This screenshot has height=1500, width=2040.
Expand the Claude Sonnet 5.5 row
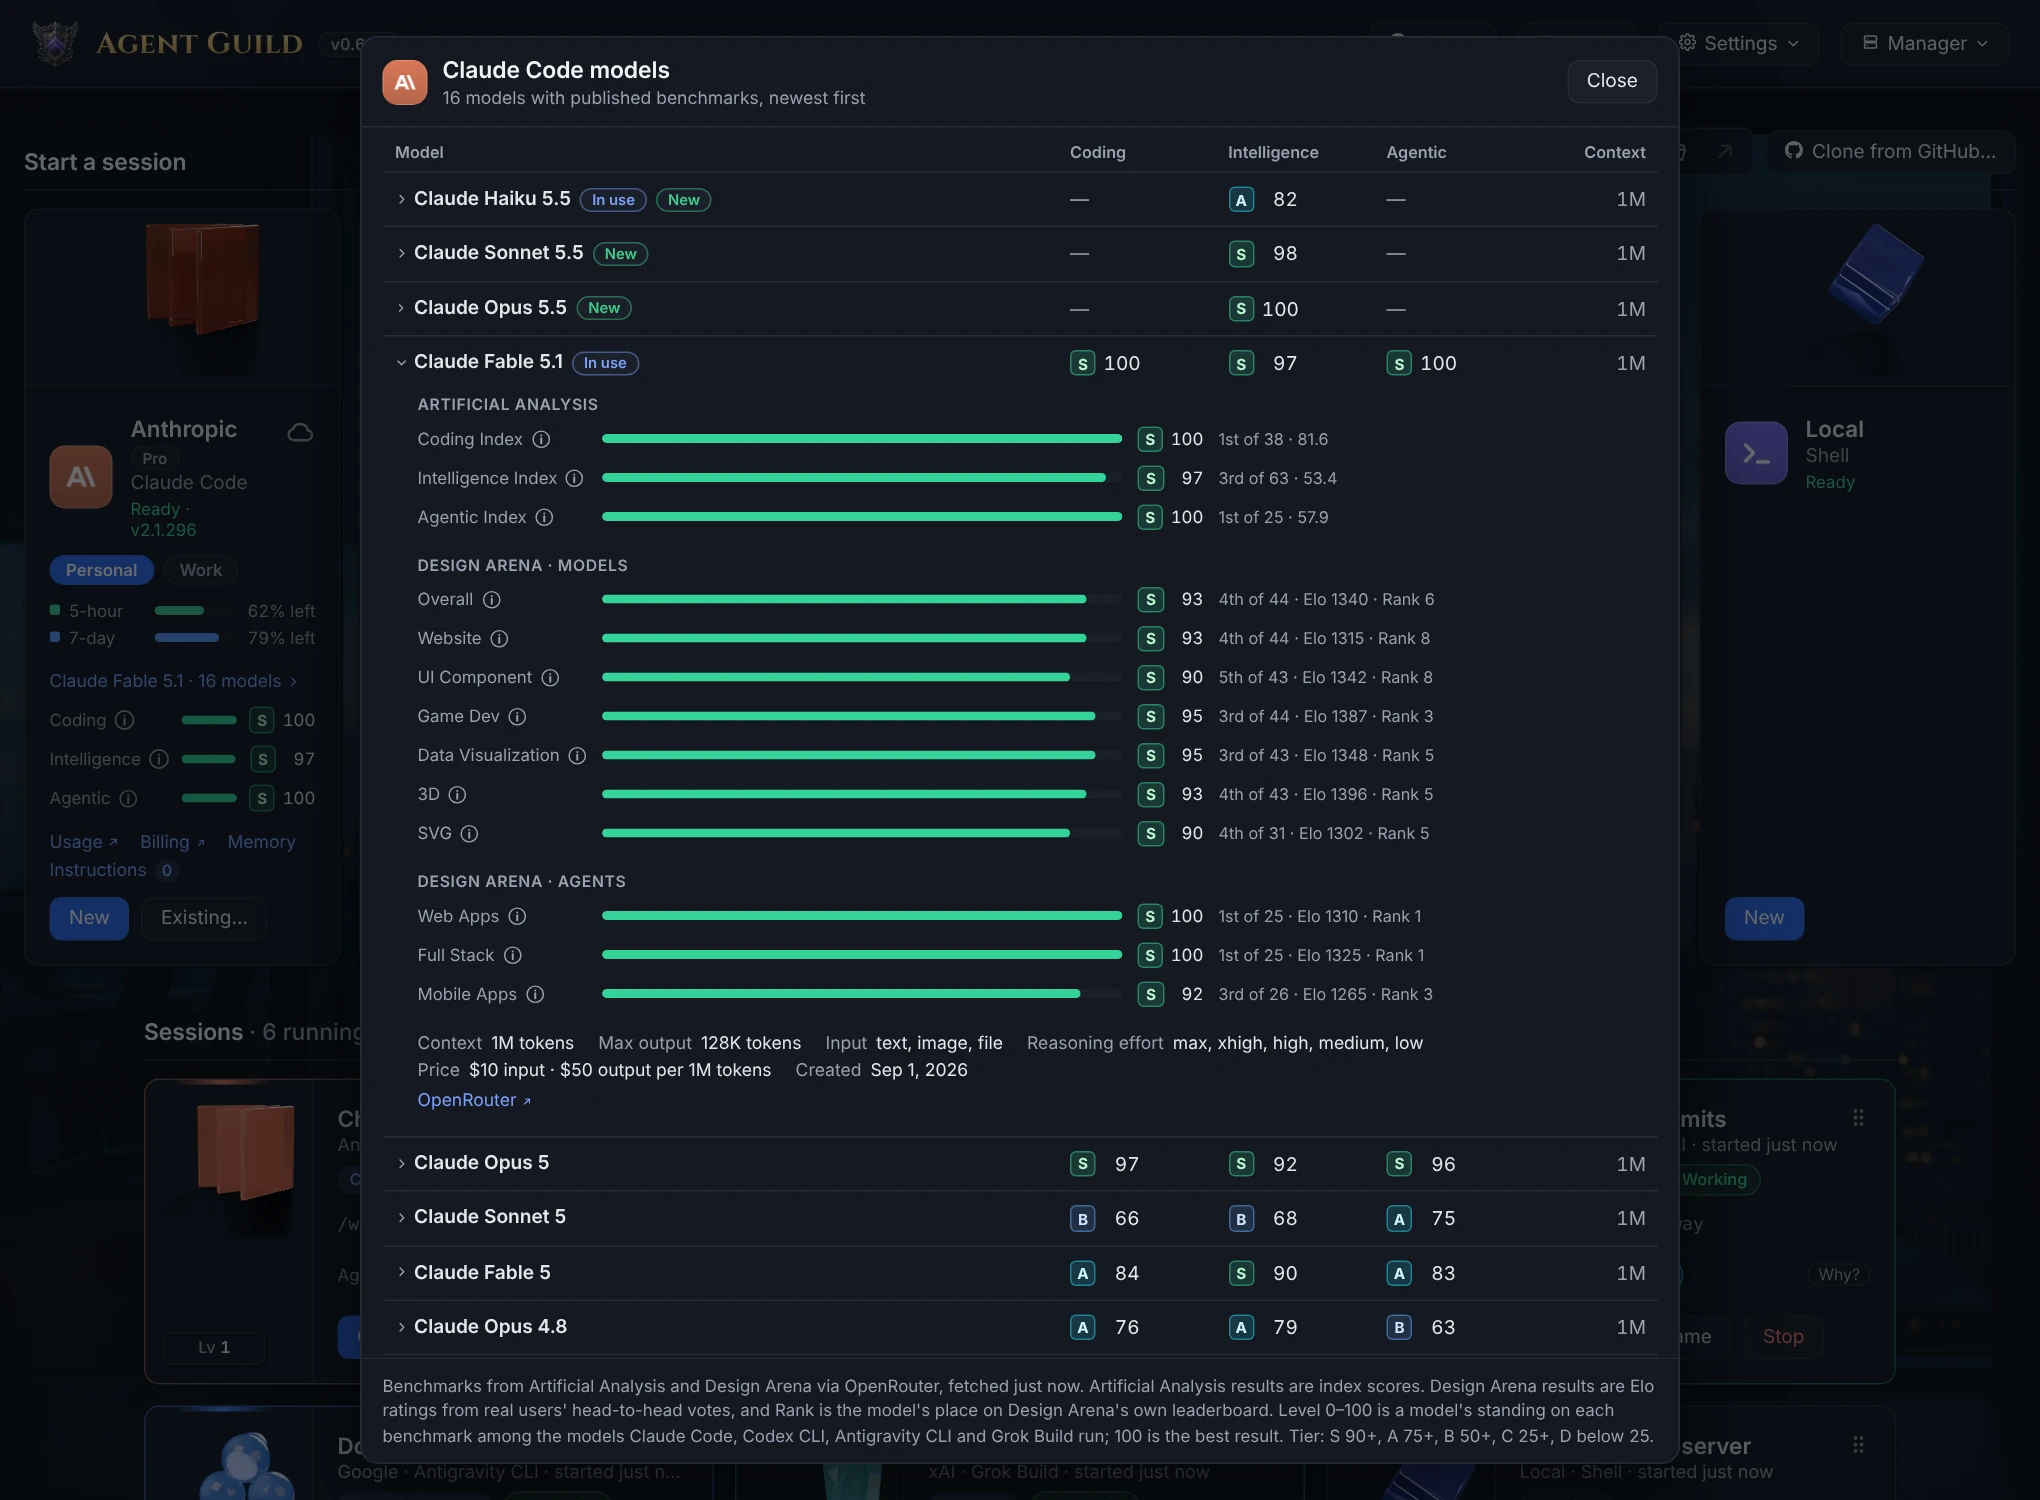(x=1019, y=253)
